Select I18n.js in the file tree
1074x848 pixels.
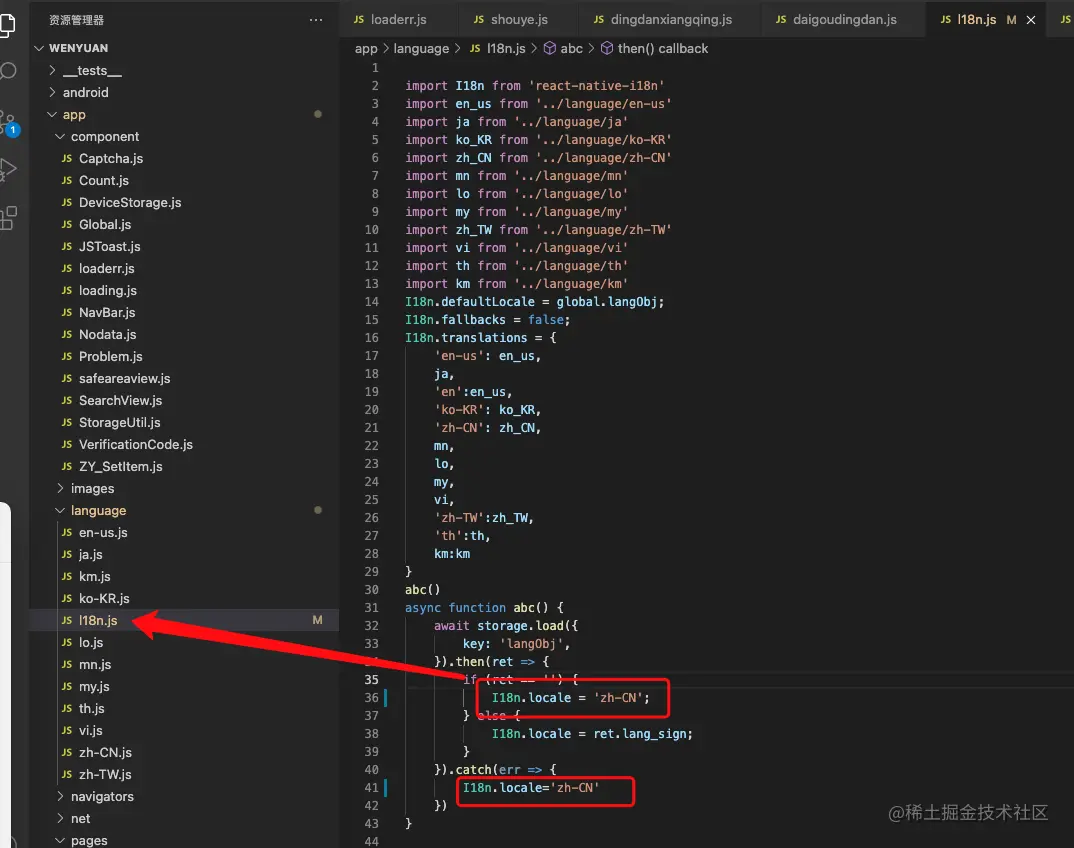coord(98,620)
